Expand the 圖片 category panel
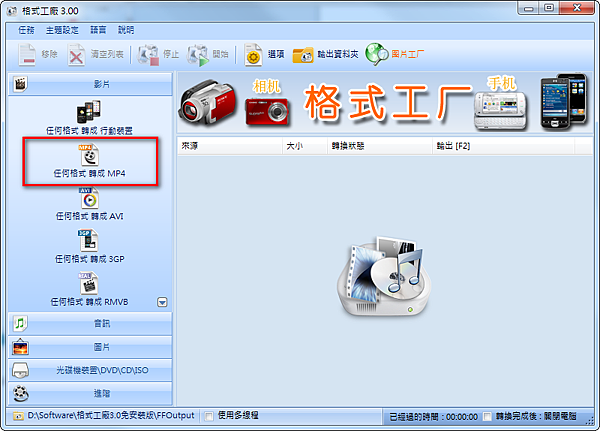This screenshot has height=431, width=600. pos(90,347)
